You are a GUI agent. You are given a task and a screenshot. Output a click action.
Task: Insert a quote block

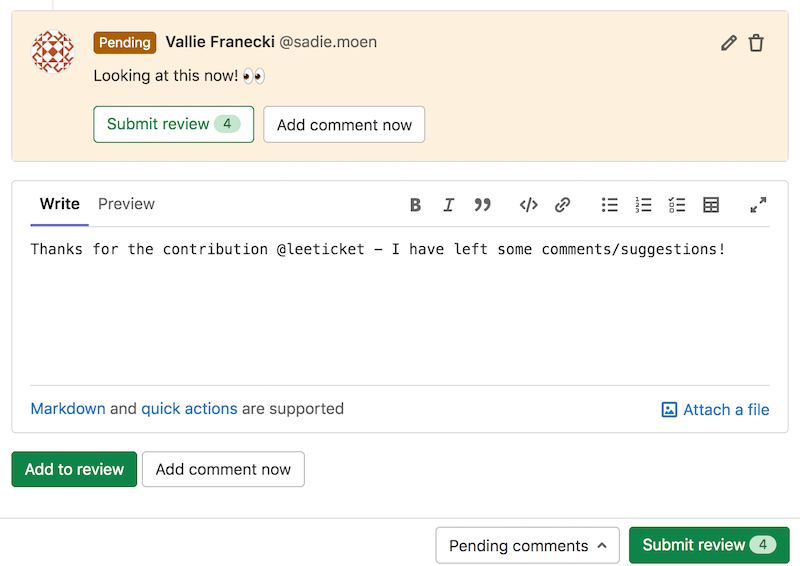[x=482, y=205]
